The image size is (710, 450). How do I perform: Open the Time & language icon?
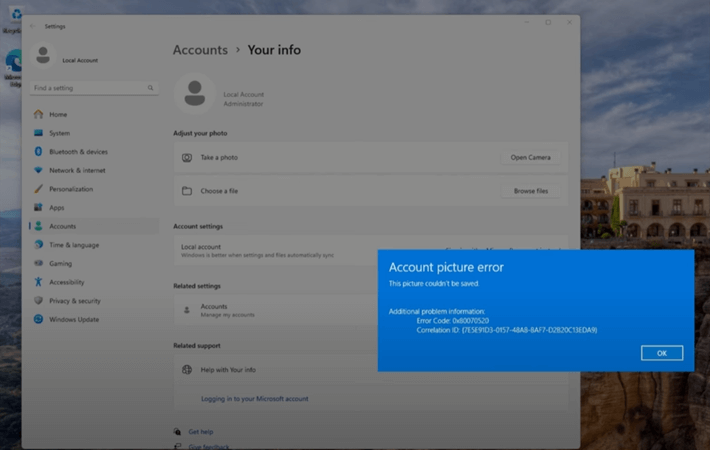[38, 244]
